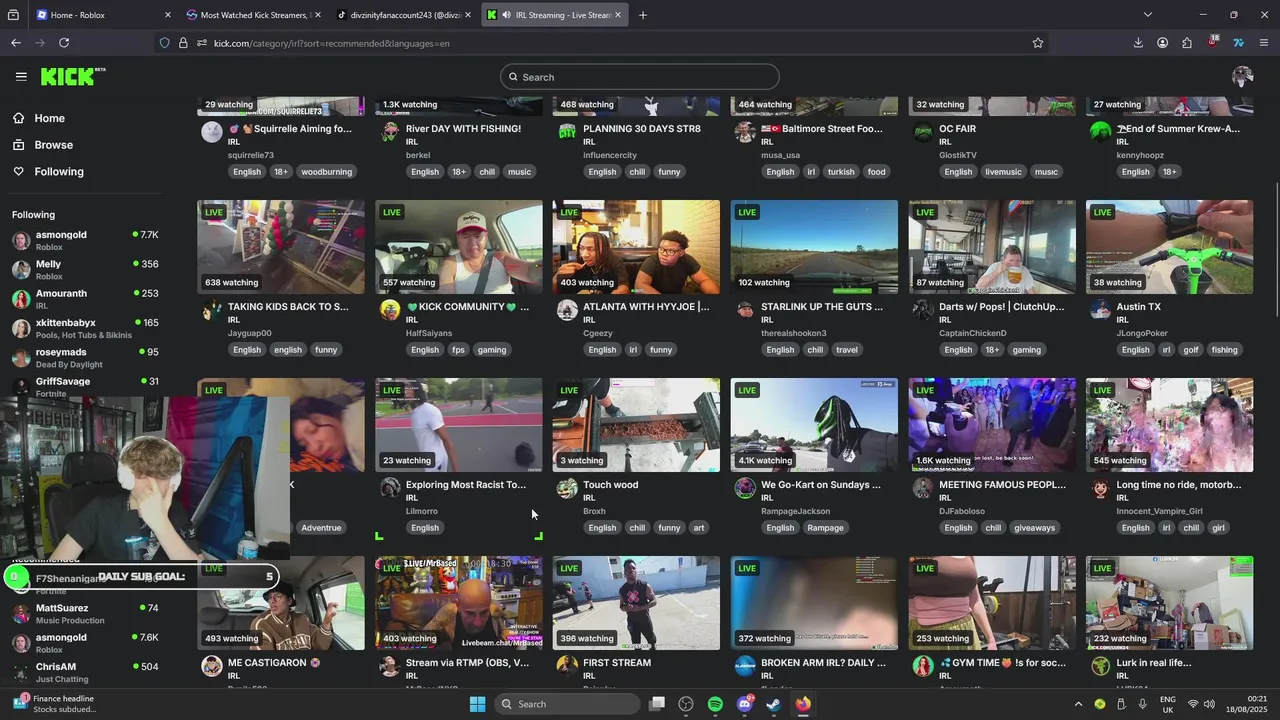Open asmongold channel in Following list
Screen dimensions: 1280x720
point(86,240)
